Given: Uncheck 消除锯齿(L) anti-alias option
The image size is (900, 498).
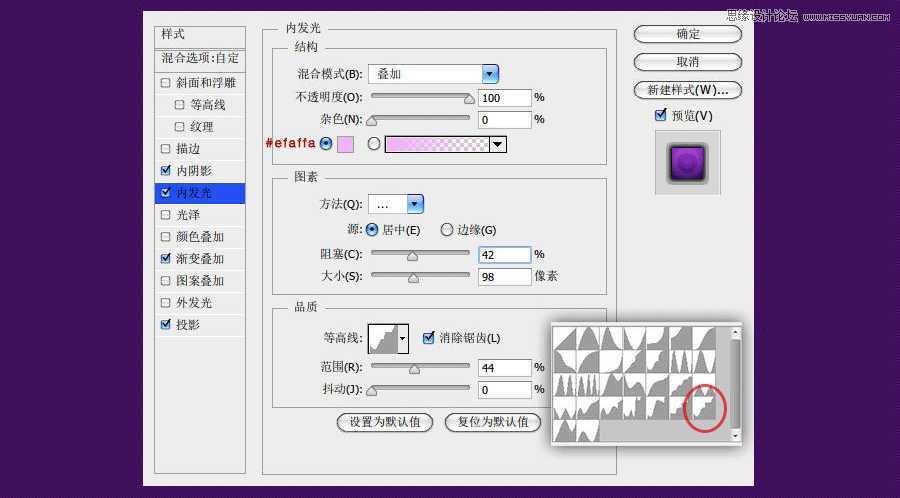Looking at the screenshot, I should [x=429, y=338].
